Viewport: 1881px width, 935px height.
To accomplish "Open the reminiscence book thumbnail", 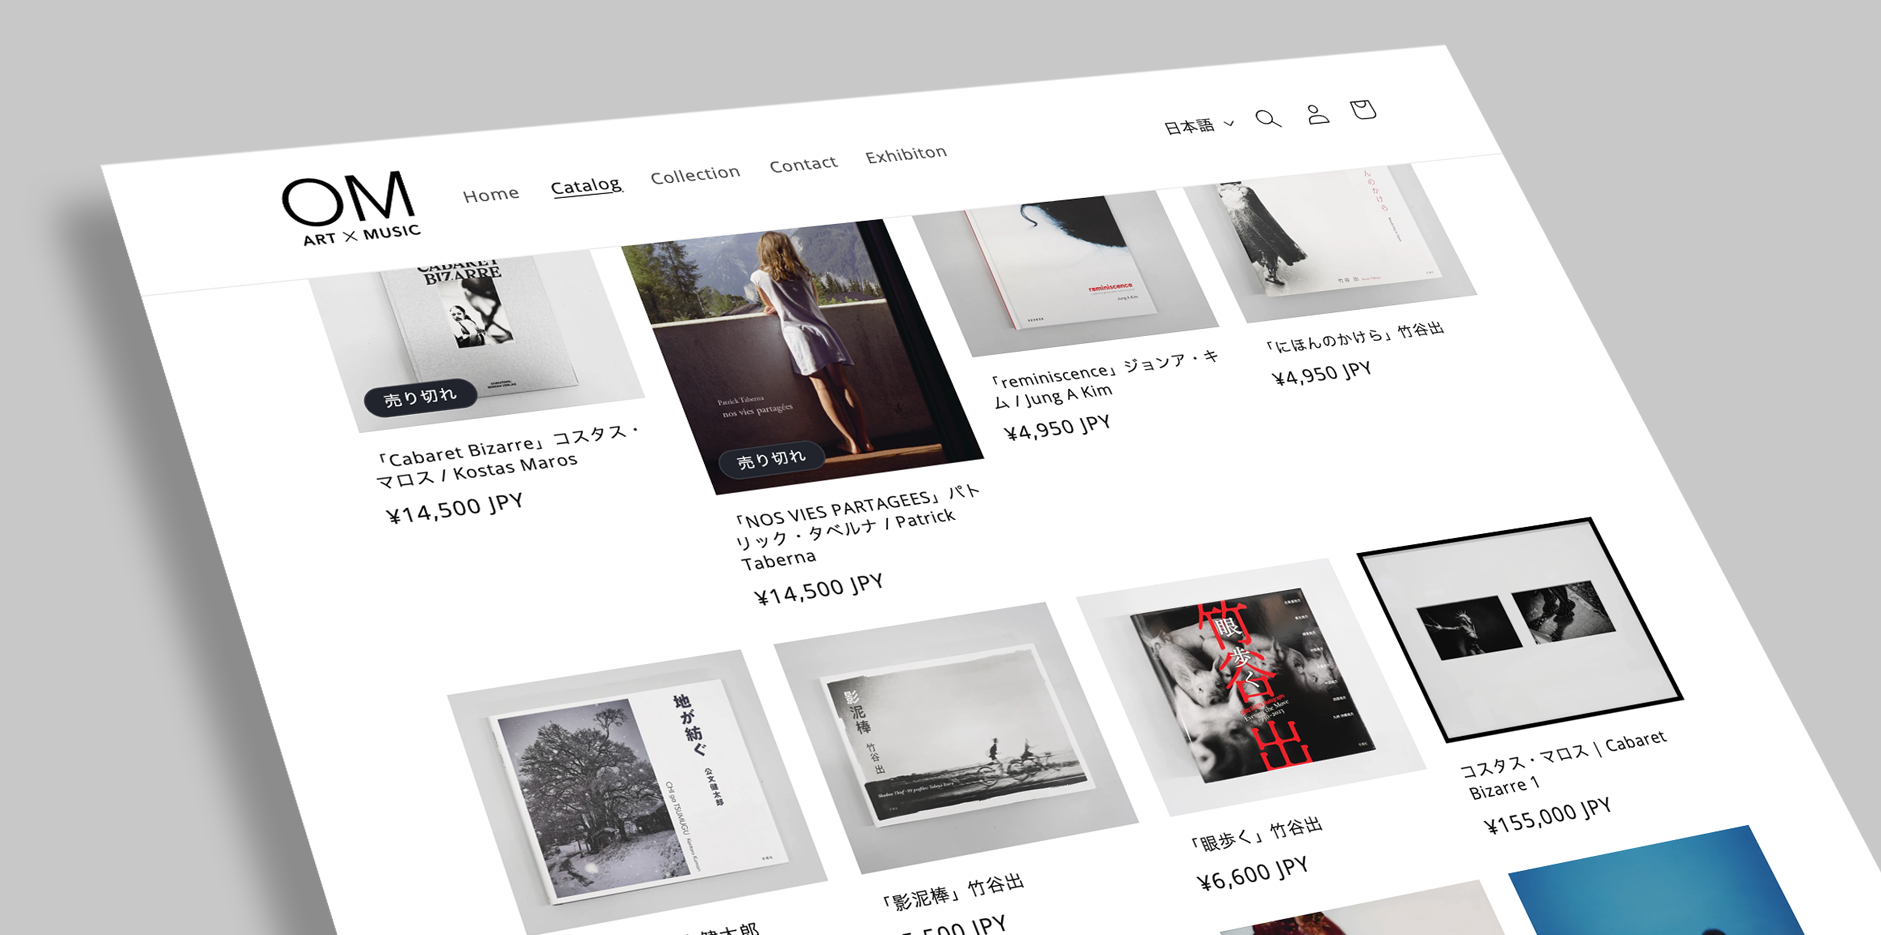I will (1064, 272).
